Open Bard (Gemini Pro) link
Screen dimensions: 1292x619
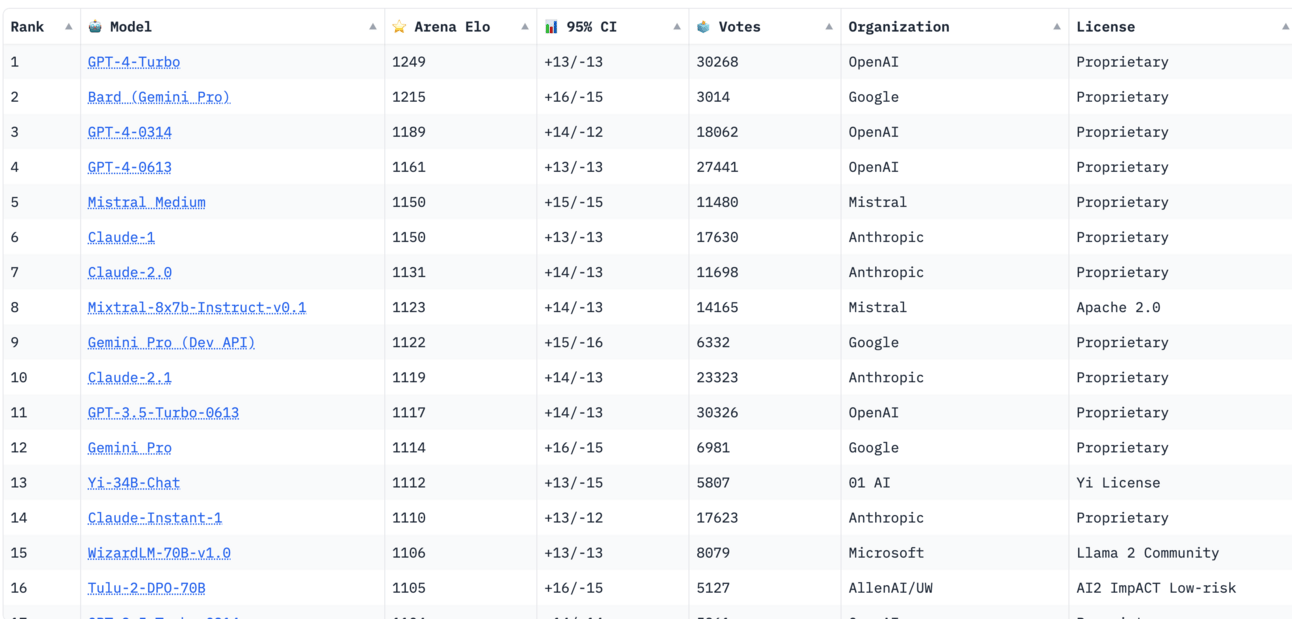158,97
